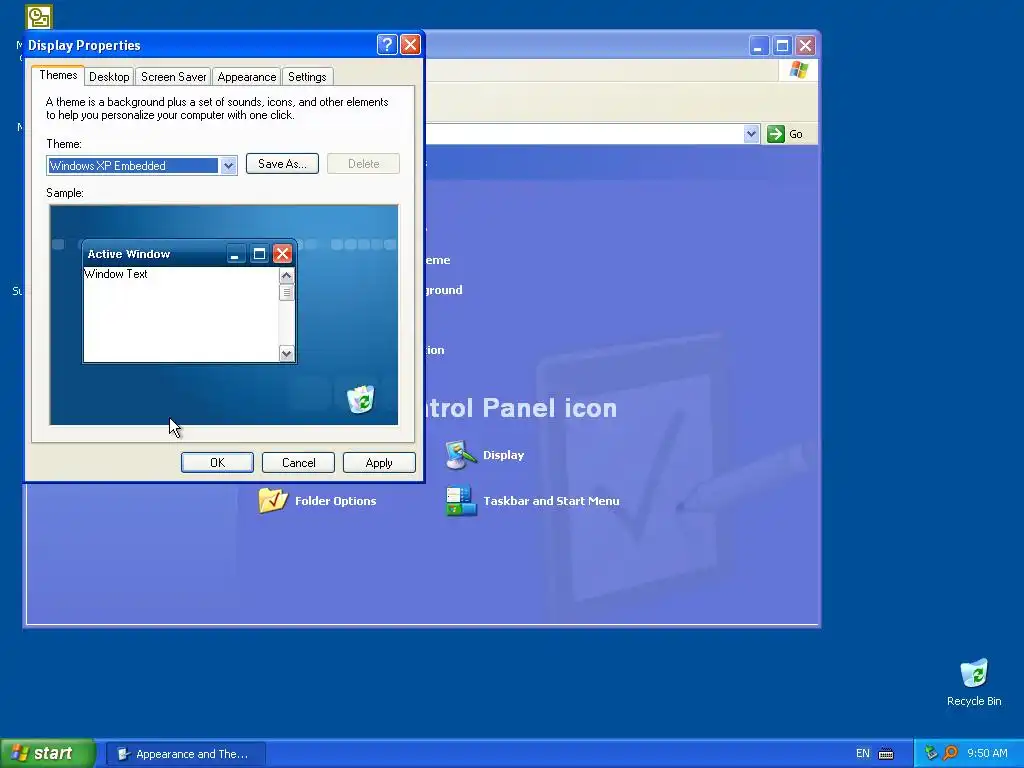Click the Display link text
This screenshot has height=768, width=1024.
click(x=504, y=455)
